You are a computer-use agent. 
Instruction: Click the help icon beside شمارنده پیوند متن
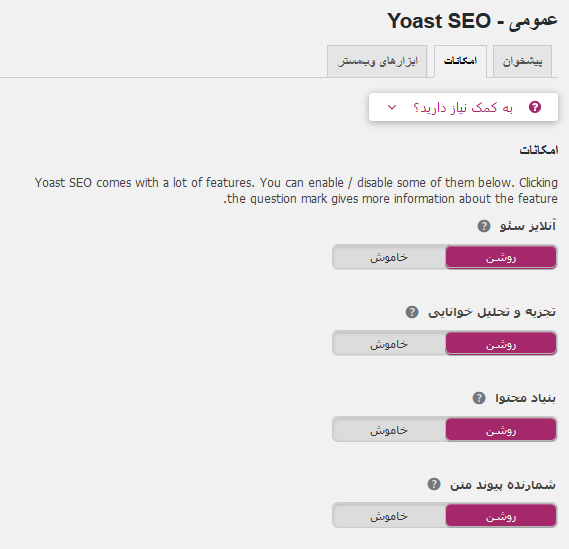click(x=434, y=484)
